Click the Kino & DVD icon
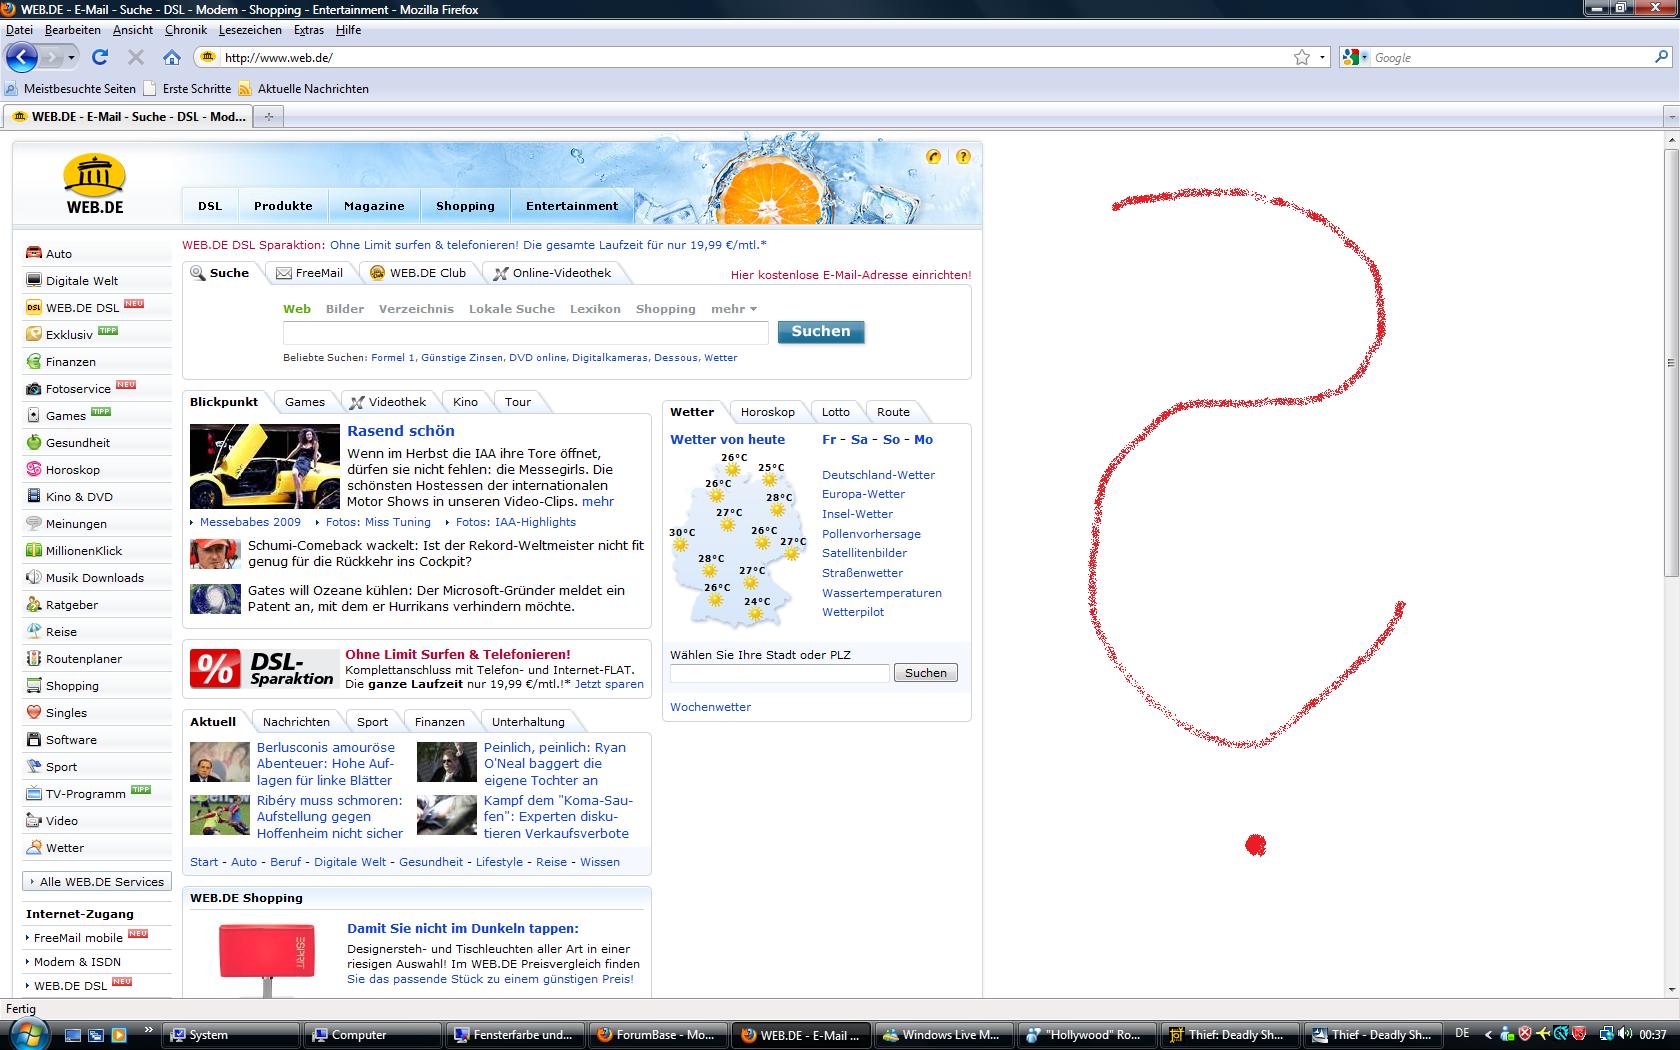The image size is (1680, 1050). (x=34, y=496)
